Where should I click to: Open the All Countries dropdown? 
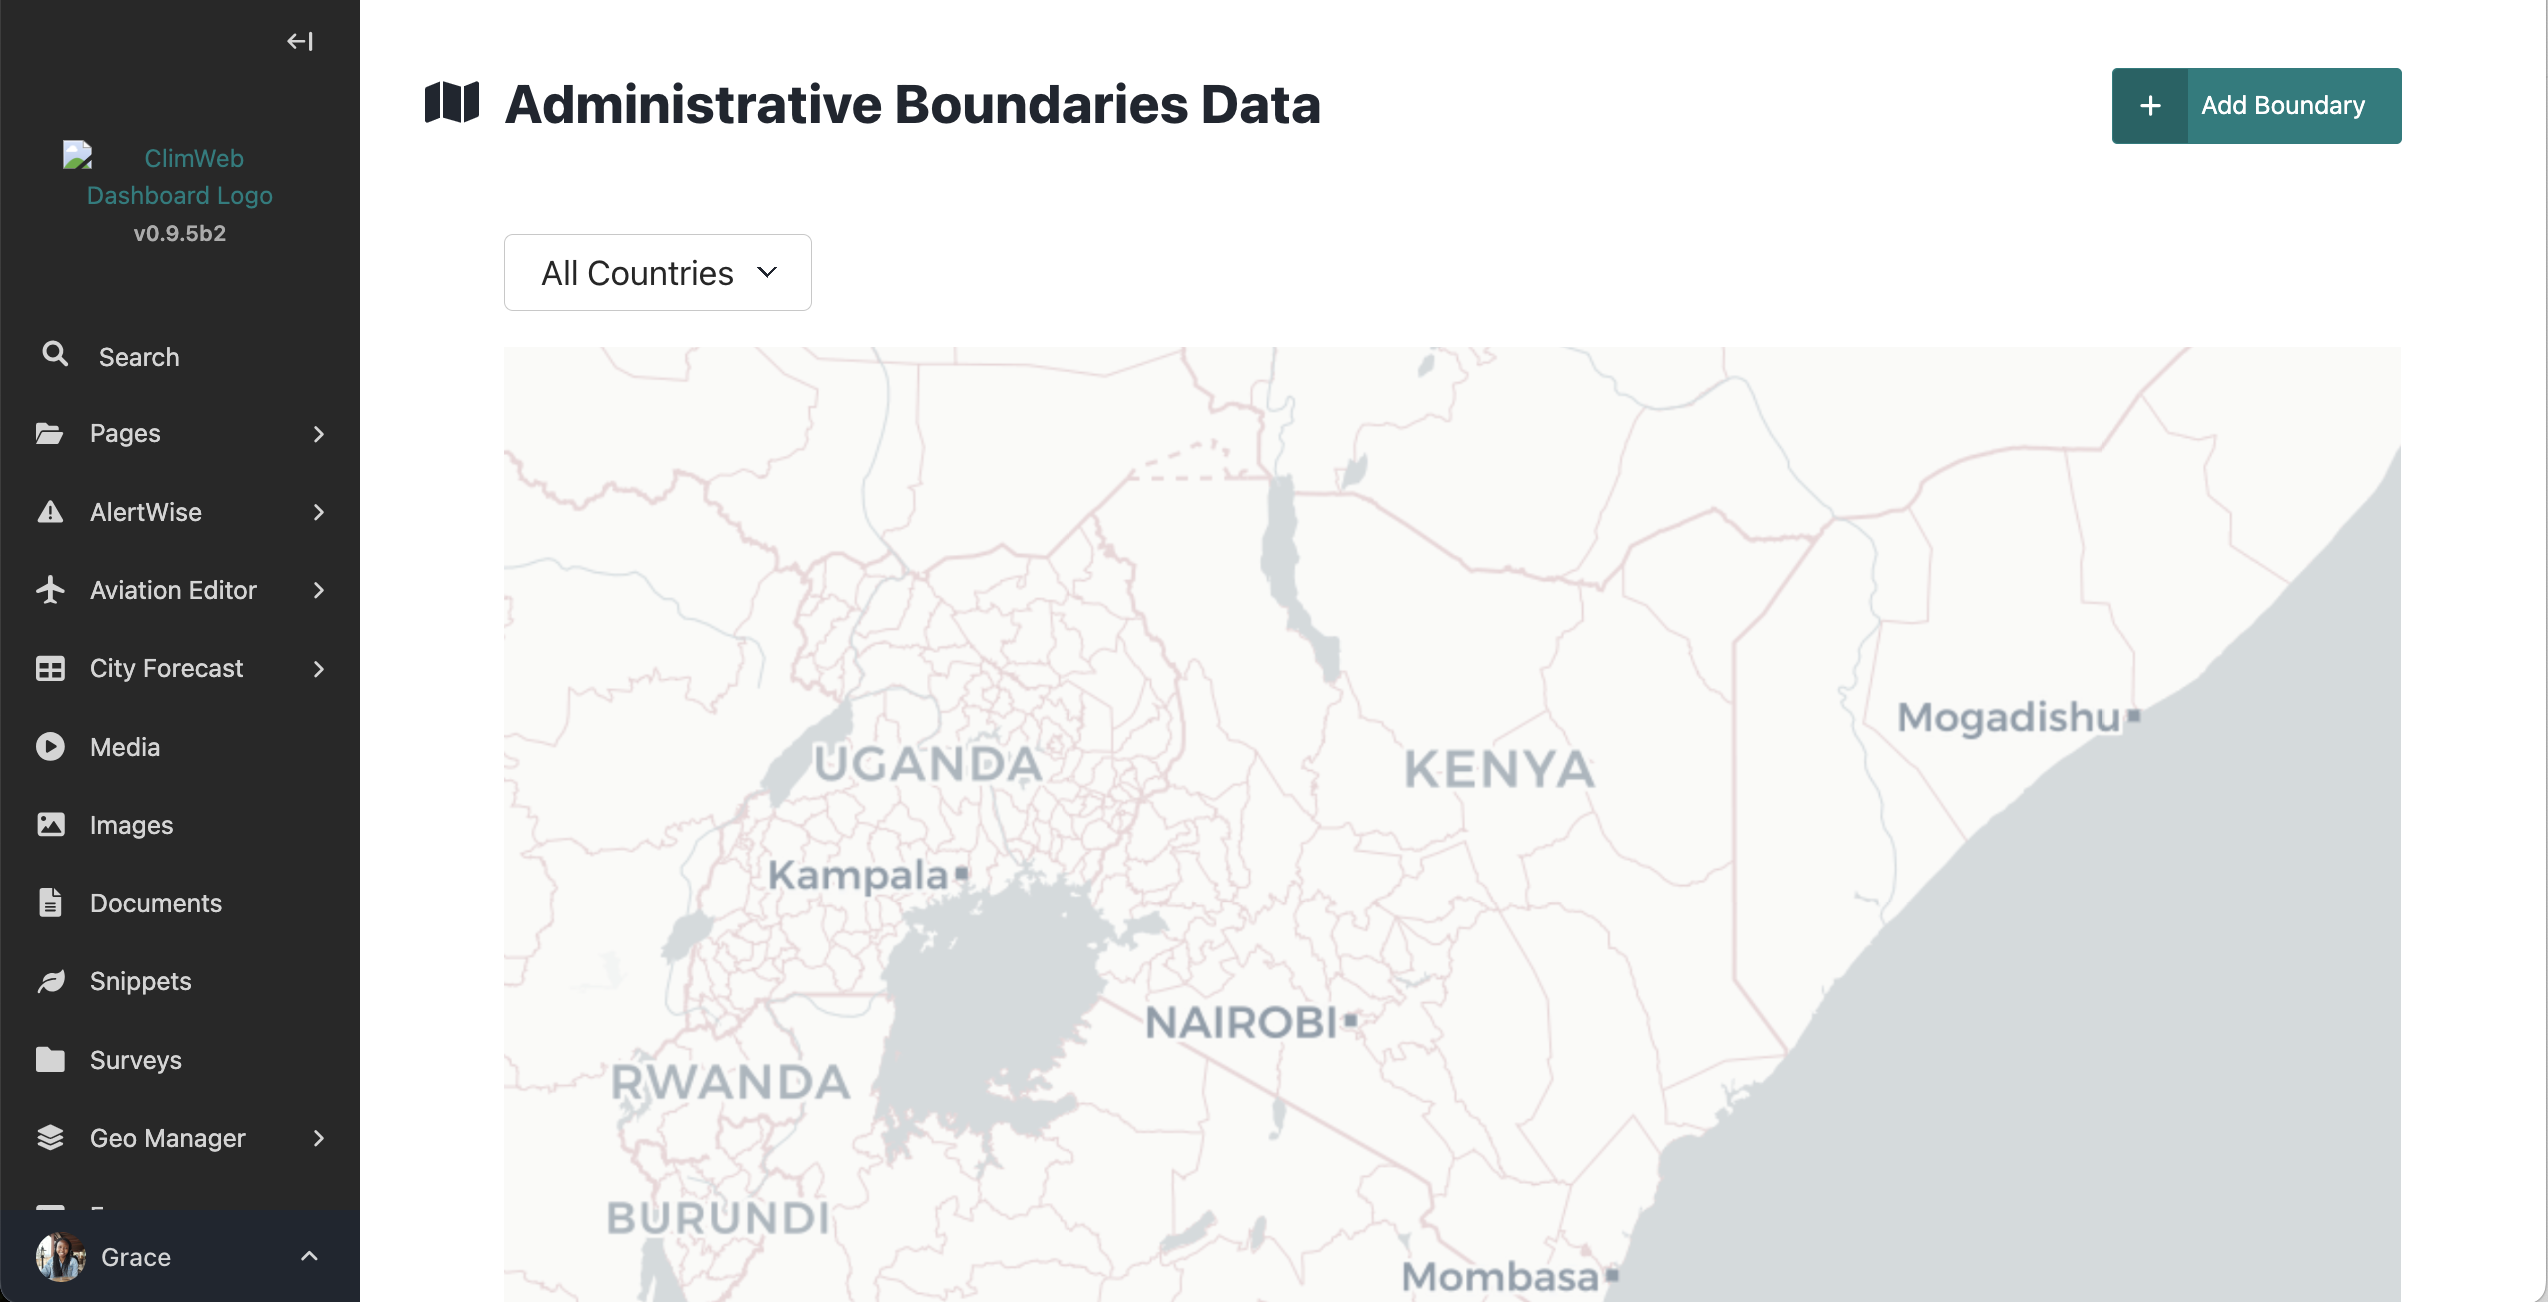(658, 273)
